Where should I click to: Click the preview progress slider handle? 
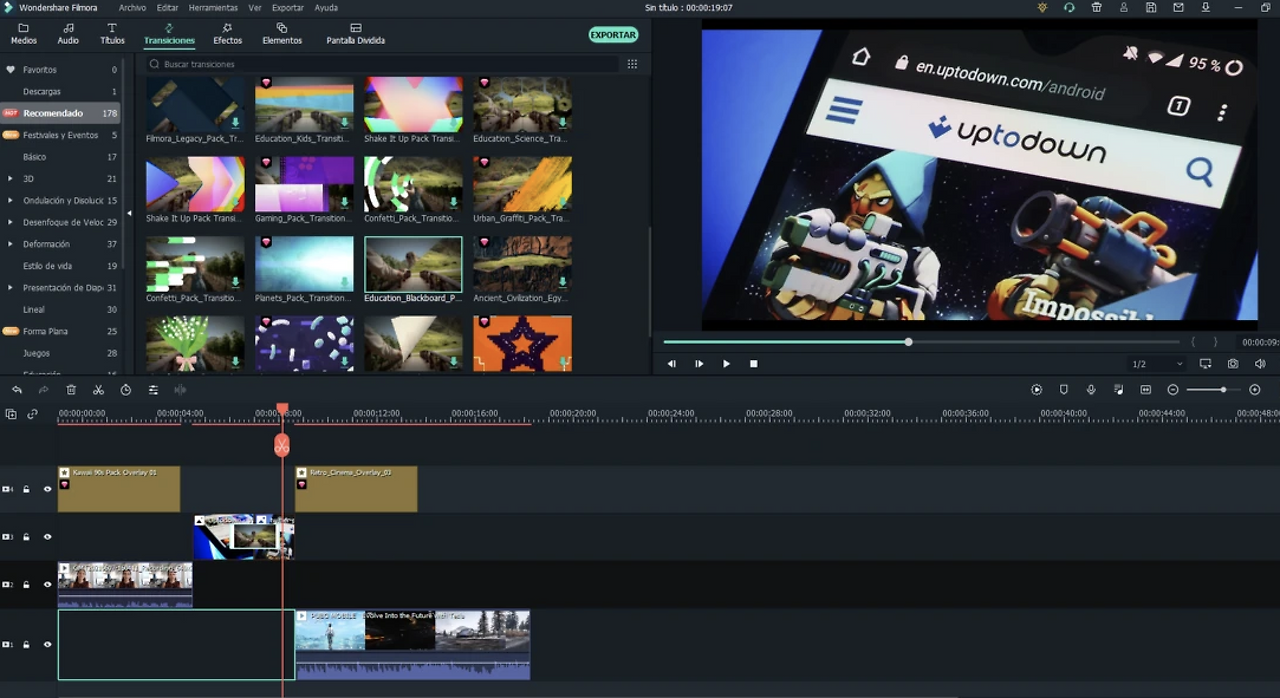[908, 342]
